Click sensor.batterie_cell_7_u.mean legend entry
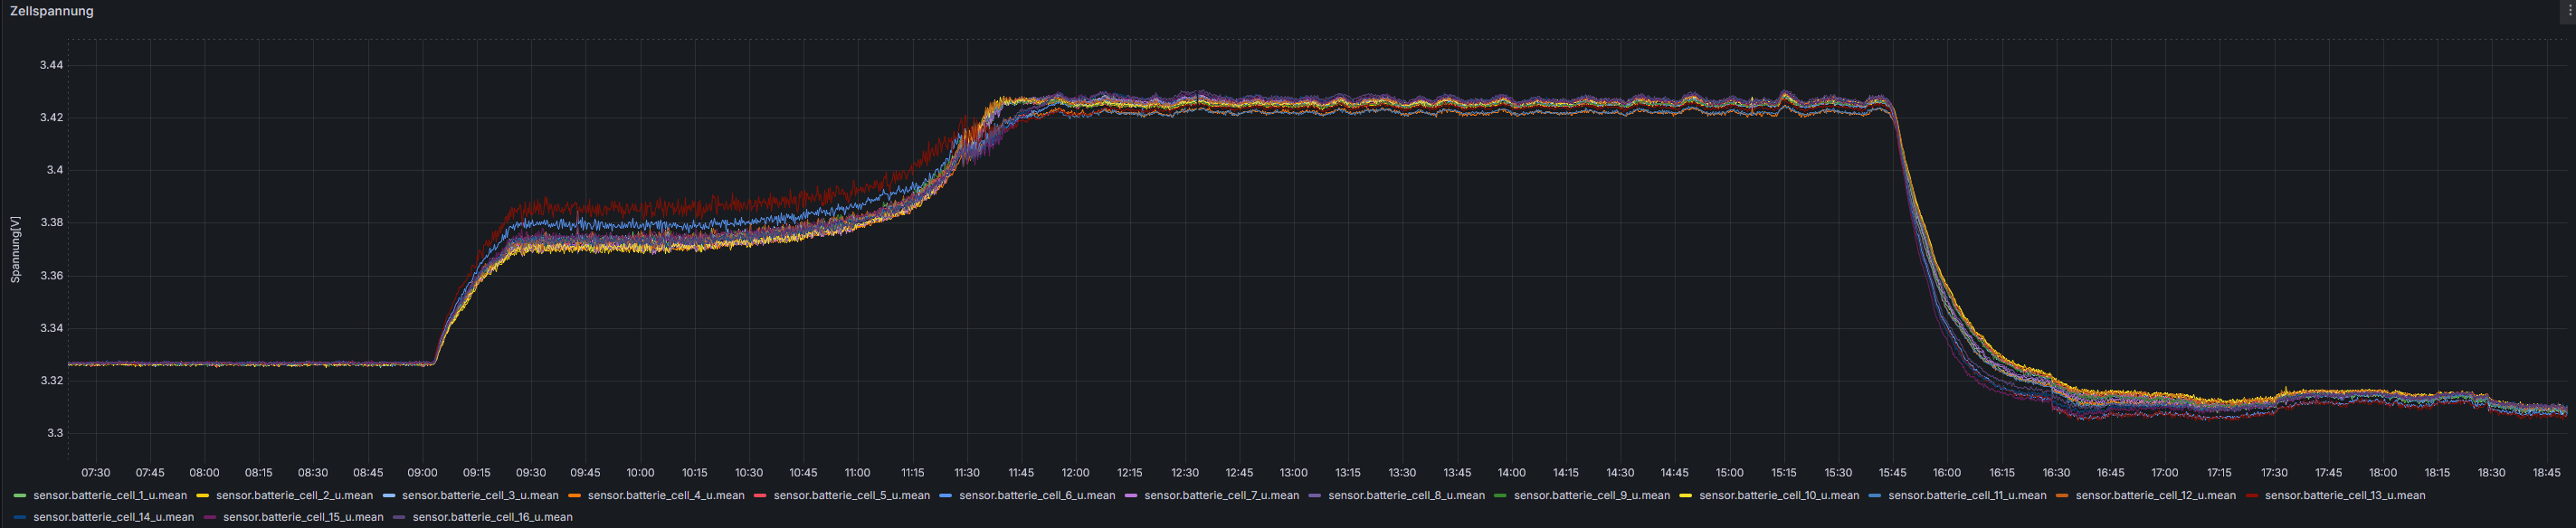 [x=1221, y=495]
